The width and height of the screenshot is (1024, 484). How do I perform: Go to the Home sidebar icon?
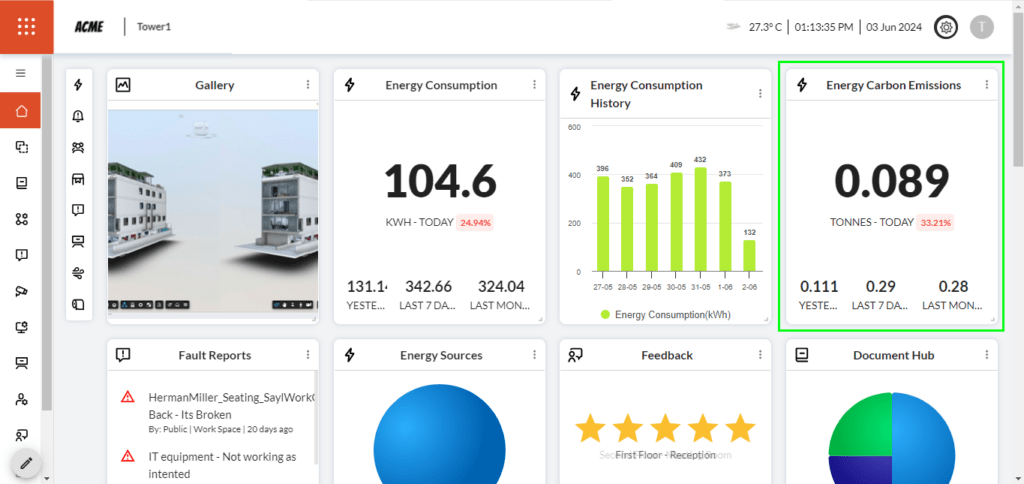(x=21, y=111)
